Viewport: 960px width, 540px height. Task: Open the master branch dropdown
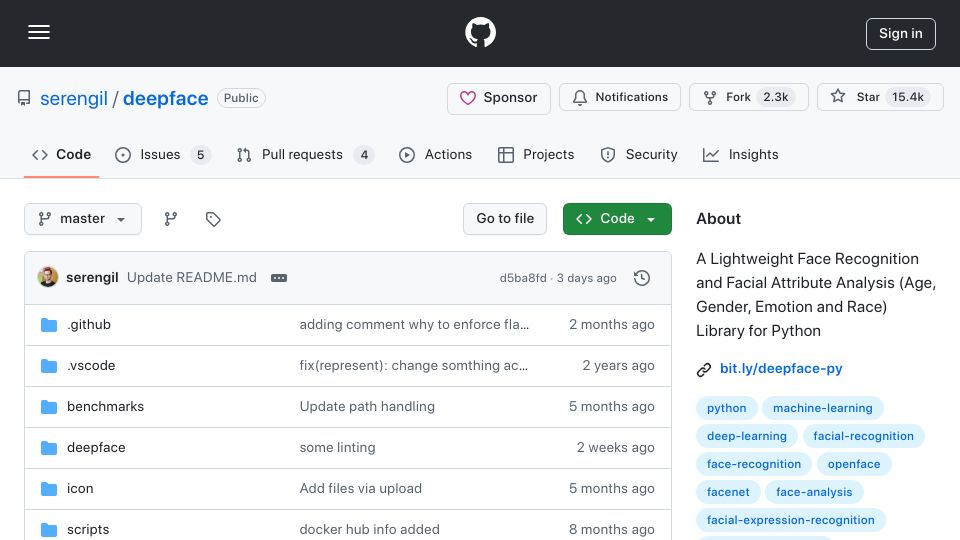click(83, 219)
